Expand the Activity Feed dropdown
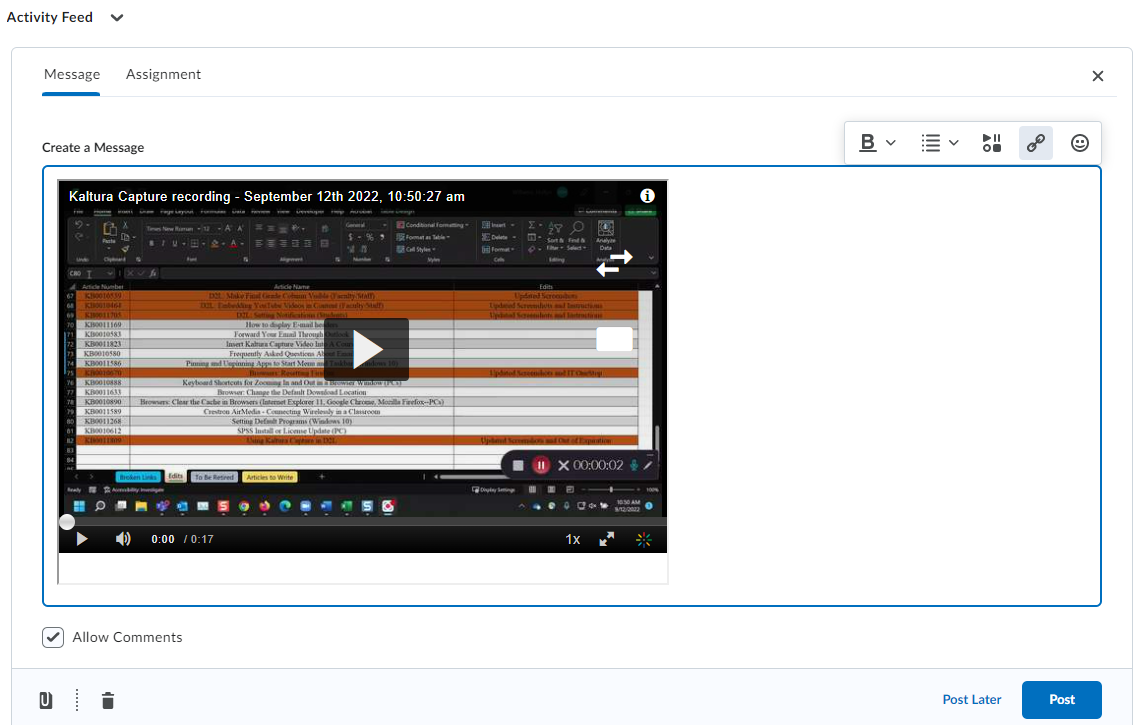The image size is (1145, 725). 116,17
